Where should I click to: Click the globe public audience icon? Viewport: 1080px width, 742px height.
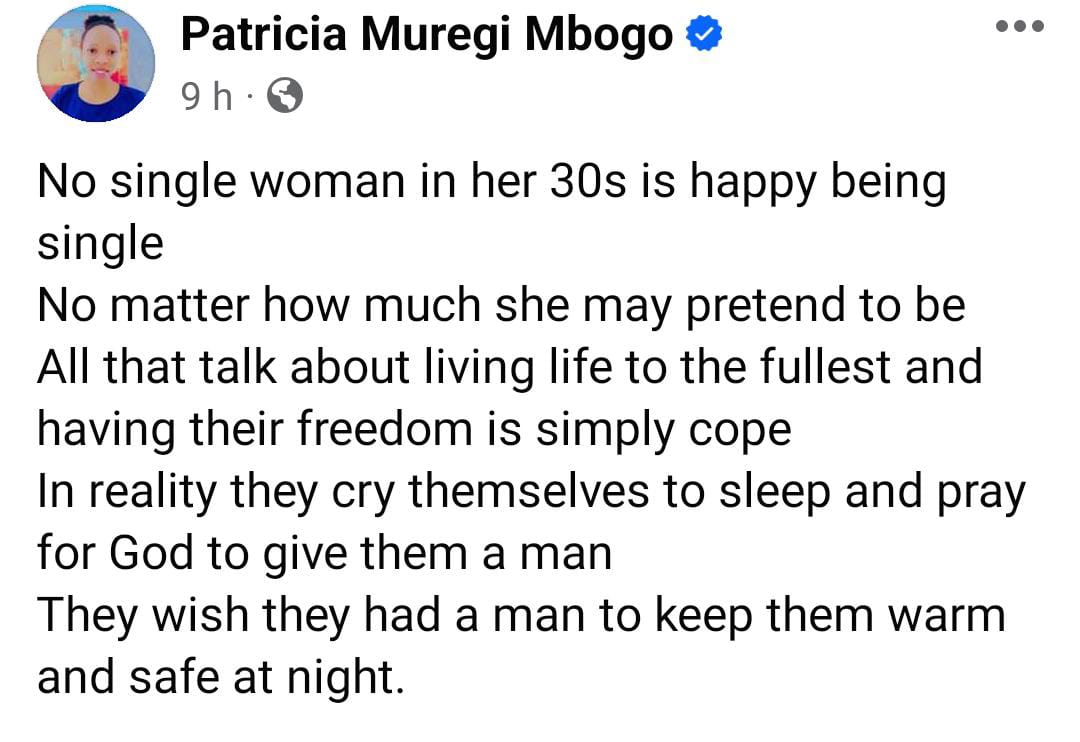[284, 95]
